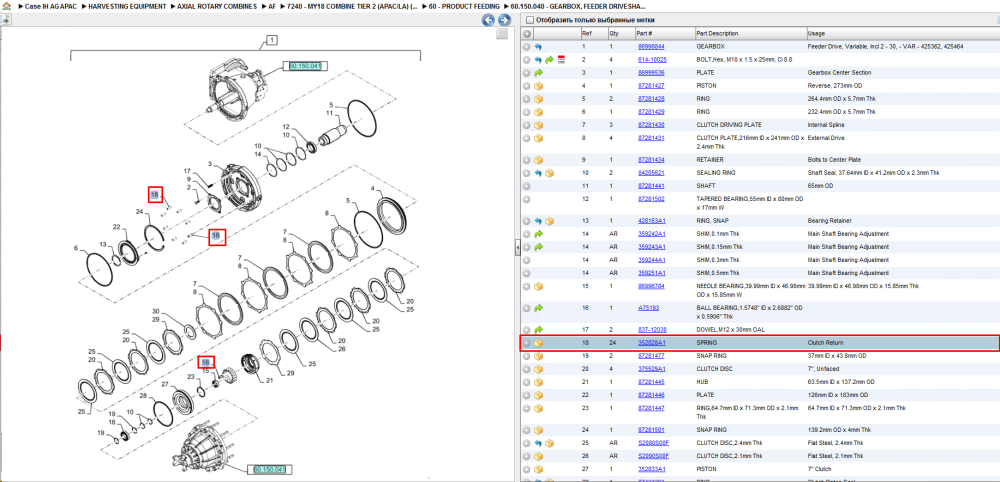The width and height of the screenshot is (1000, 482).
Task: Add SNAP RING 87281501 with plus icon
Action: click(527, 430)
